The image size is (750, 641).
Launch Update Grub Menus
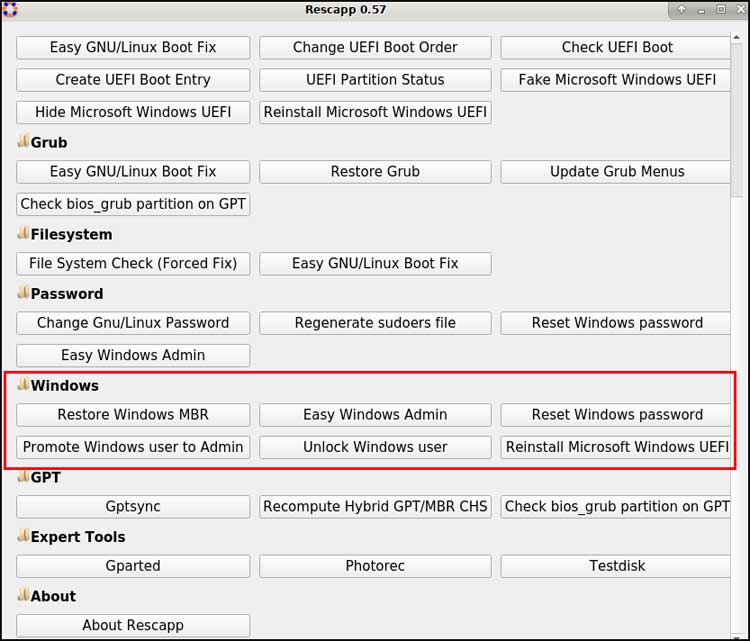click(x=616, y=171)
